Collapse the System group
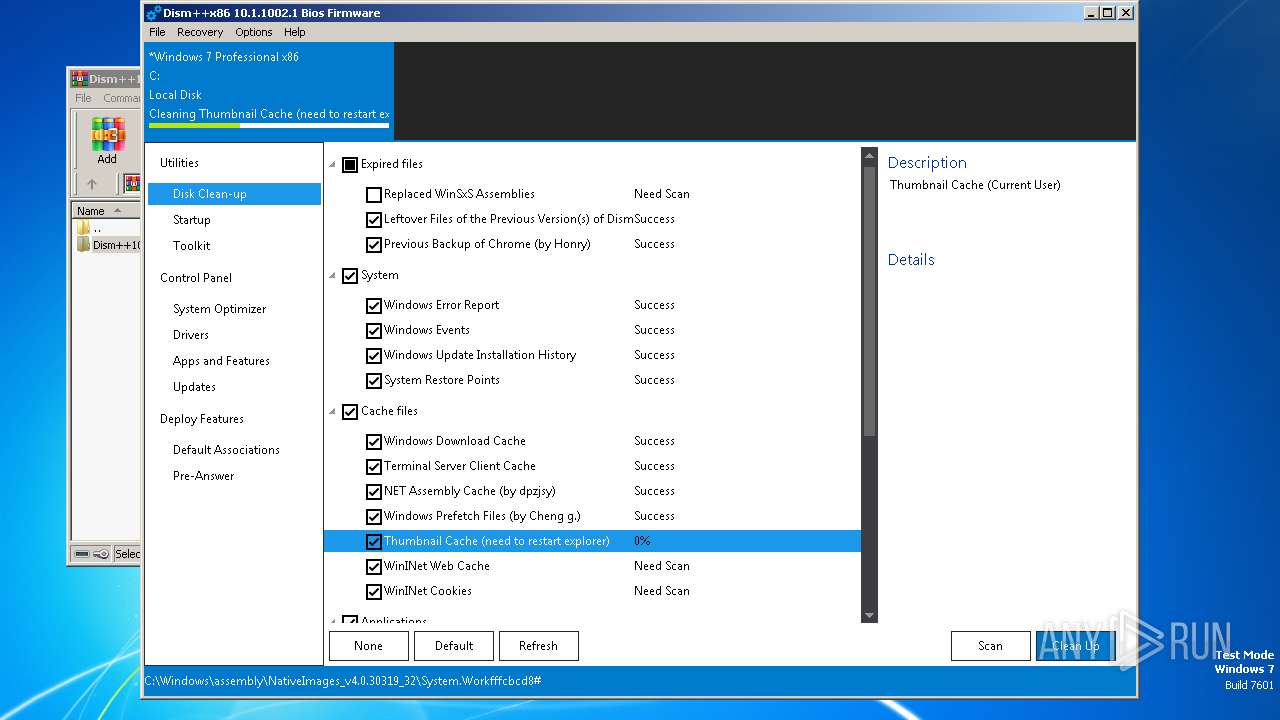 [x=333, y=276]
